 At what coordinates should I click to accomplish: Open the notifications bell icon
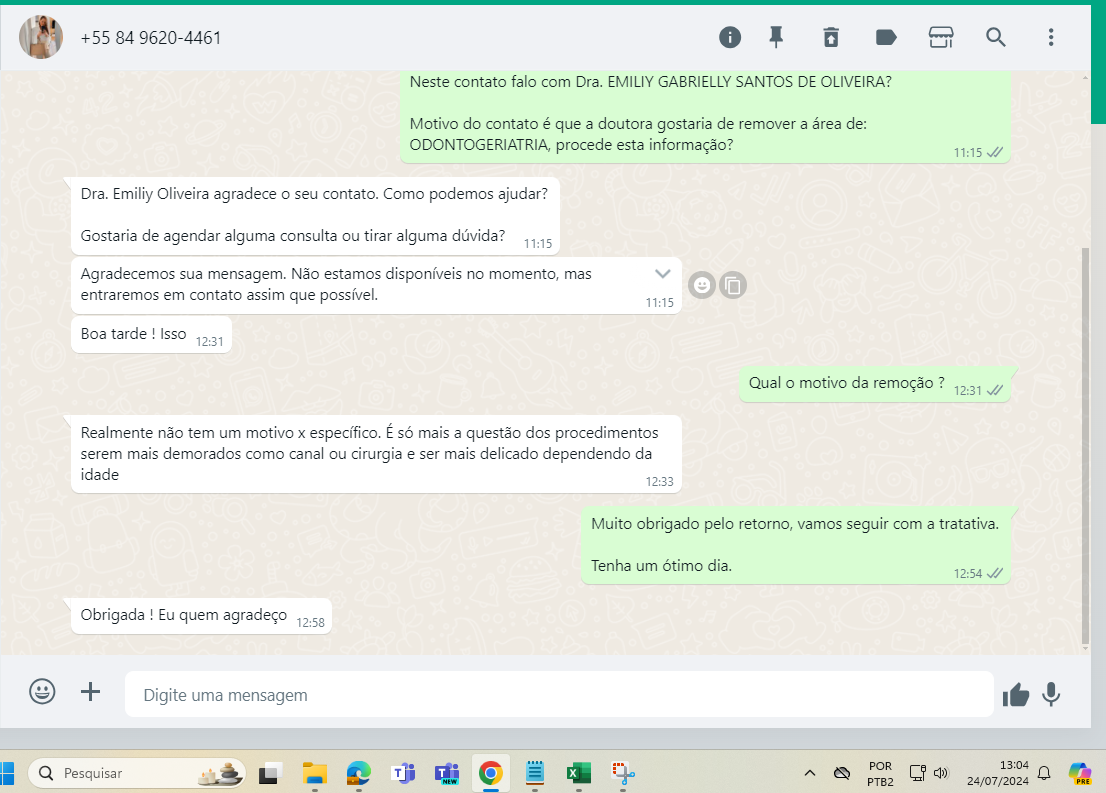(x=1044, y=773)
